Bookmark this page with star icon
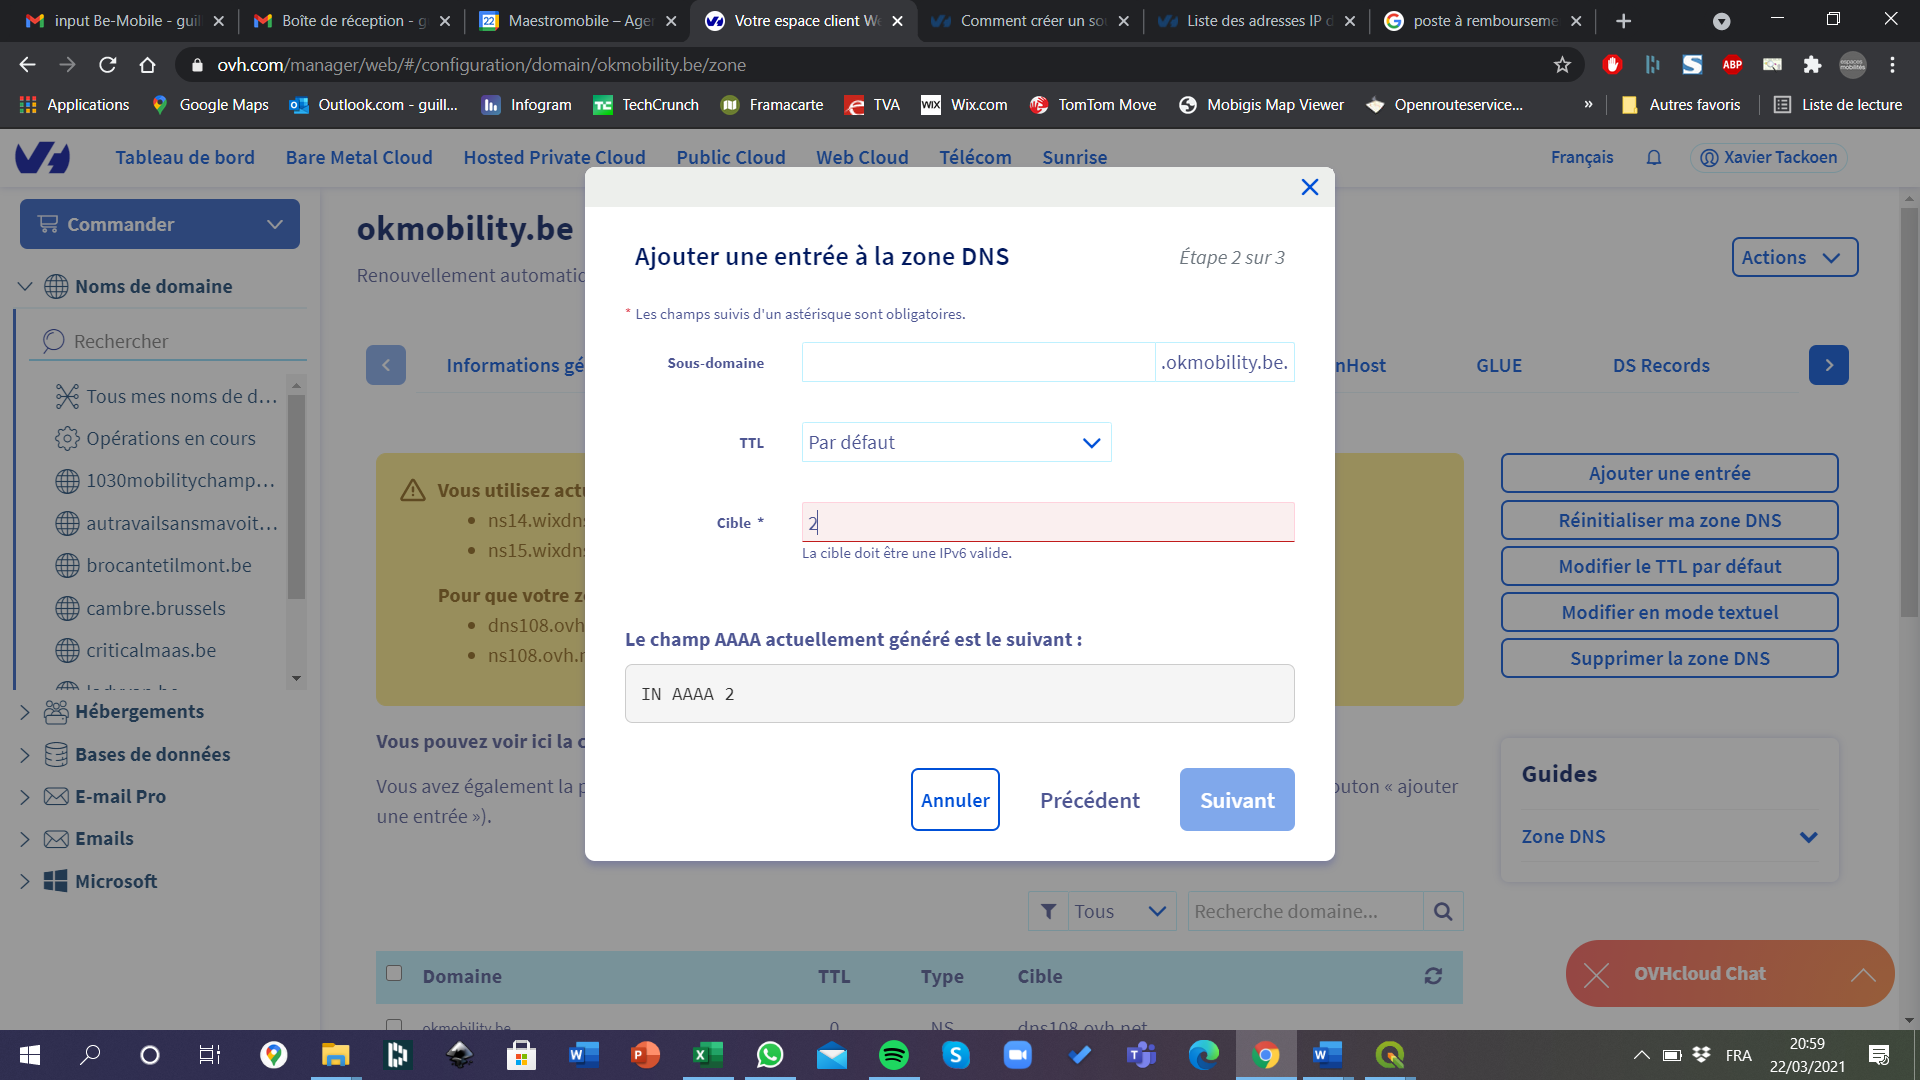 pyautogui.click(x=1562, y=65)
